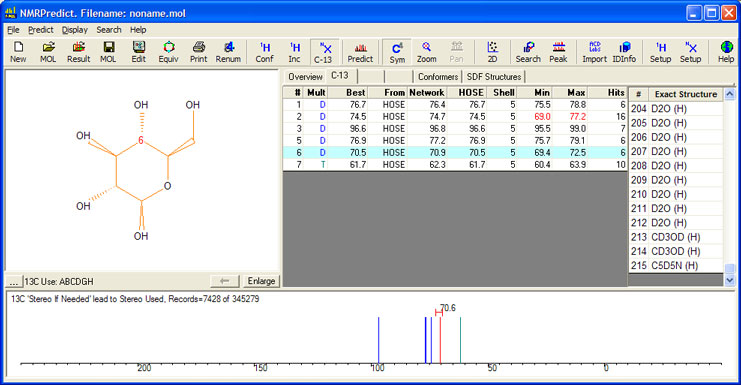Click the HOSE column header
The width and height of the screenshot is (741, 385).
click(467, 93)
